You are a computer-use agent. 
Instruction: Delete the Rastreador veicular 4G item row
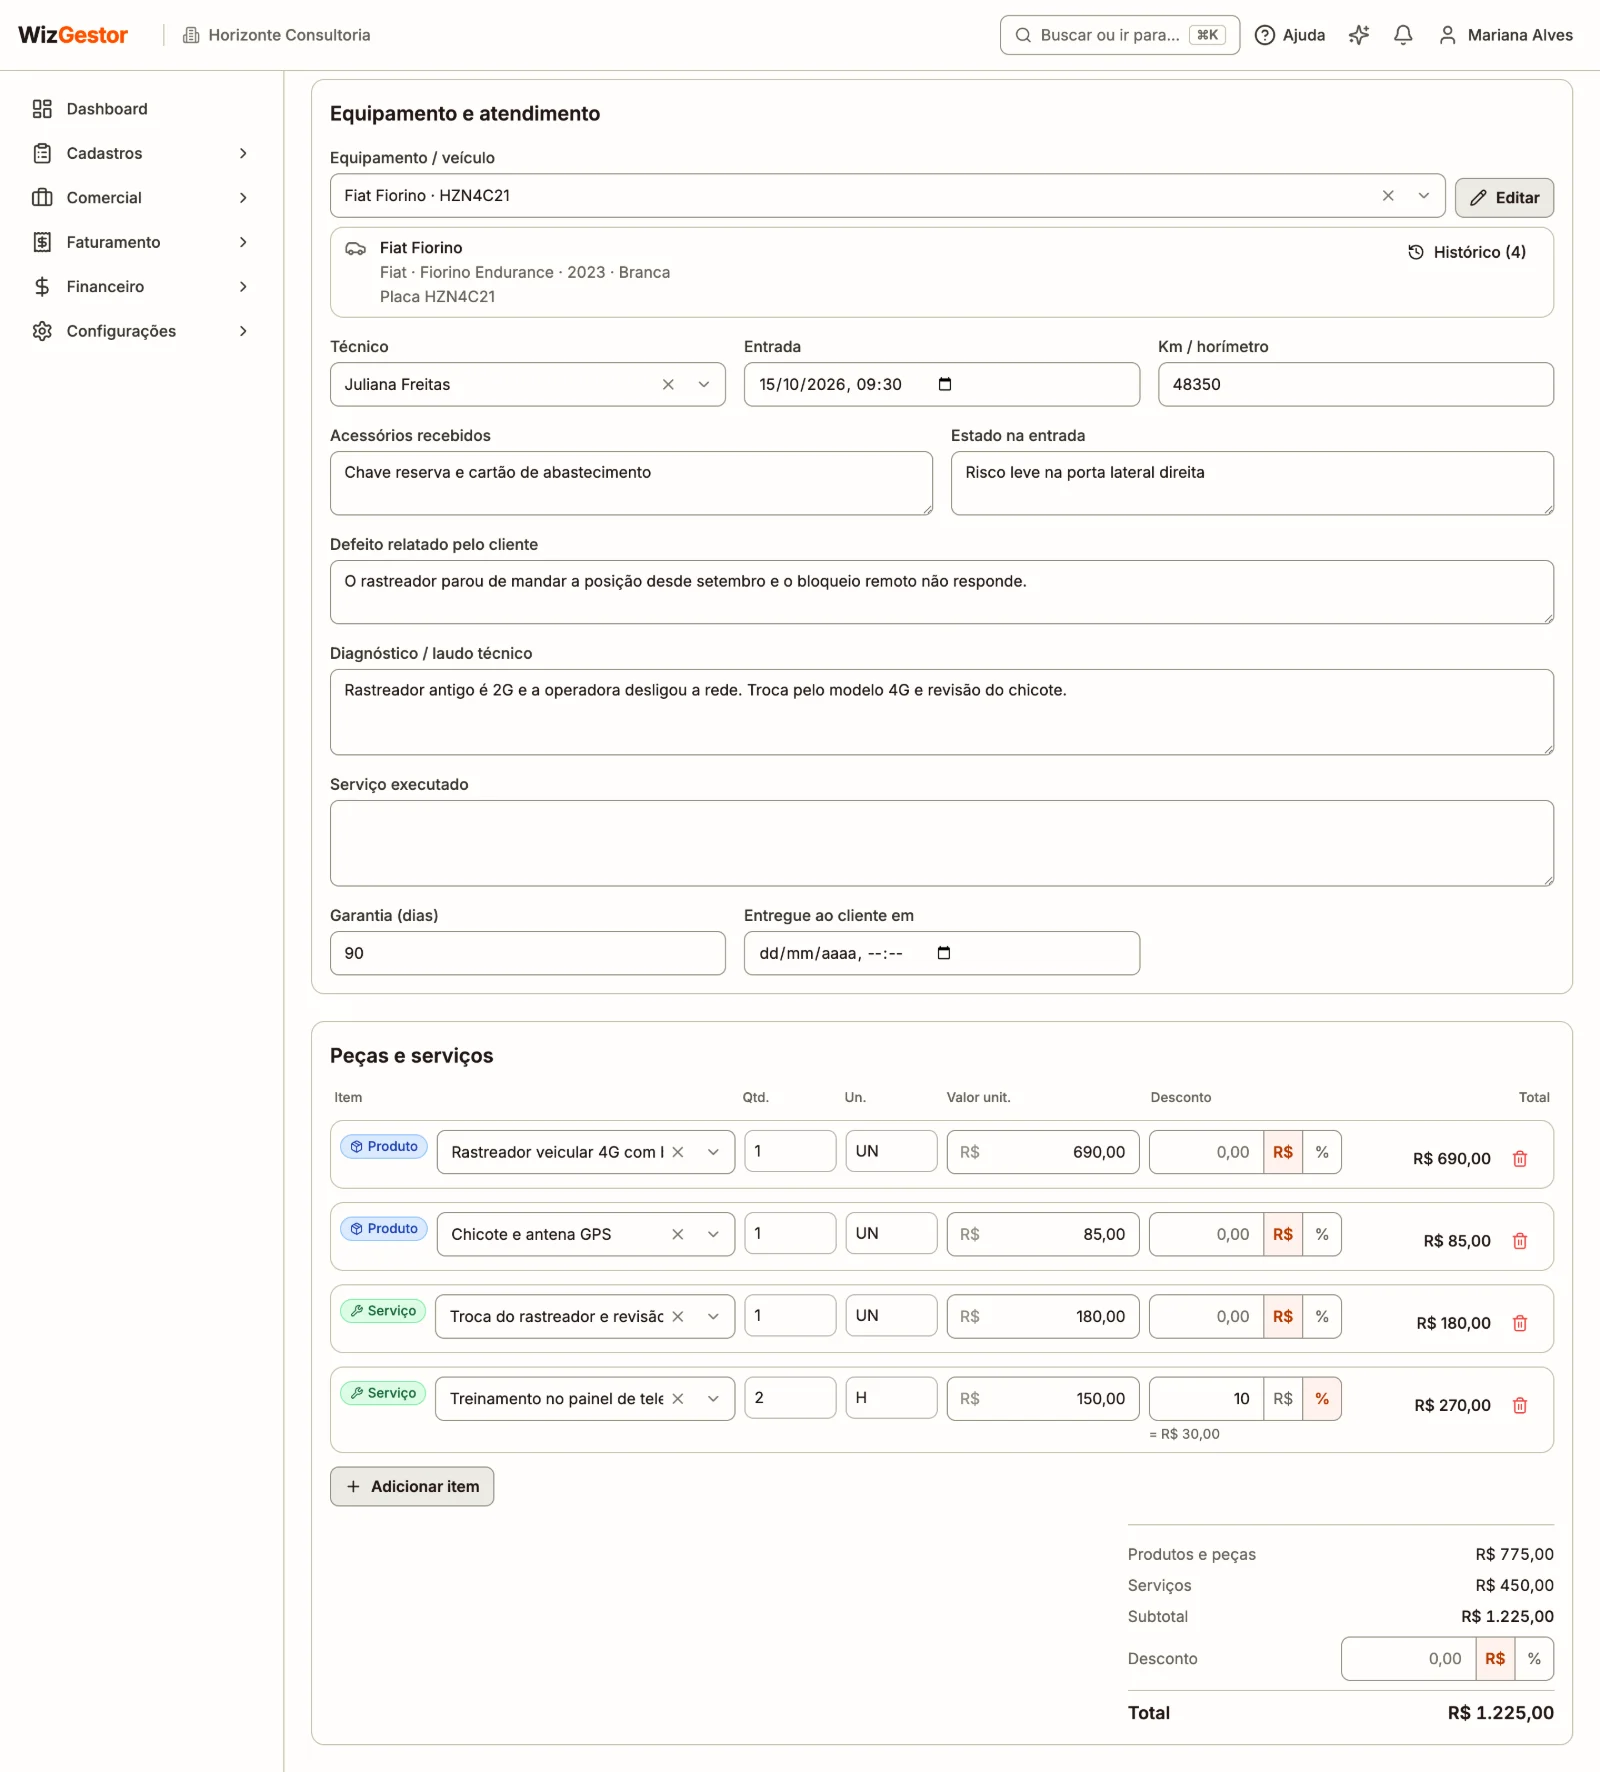pyautogui.click(x=1520, y=1159)
